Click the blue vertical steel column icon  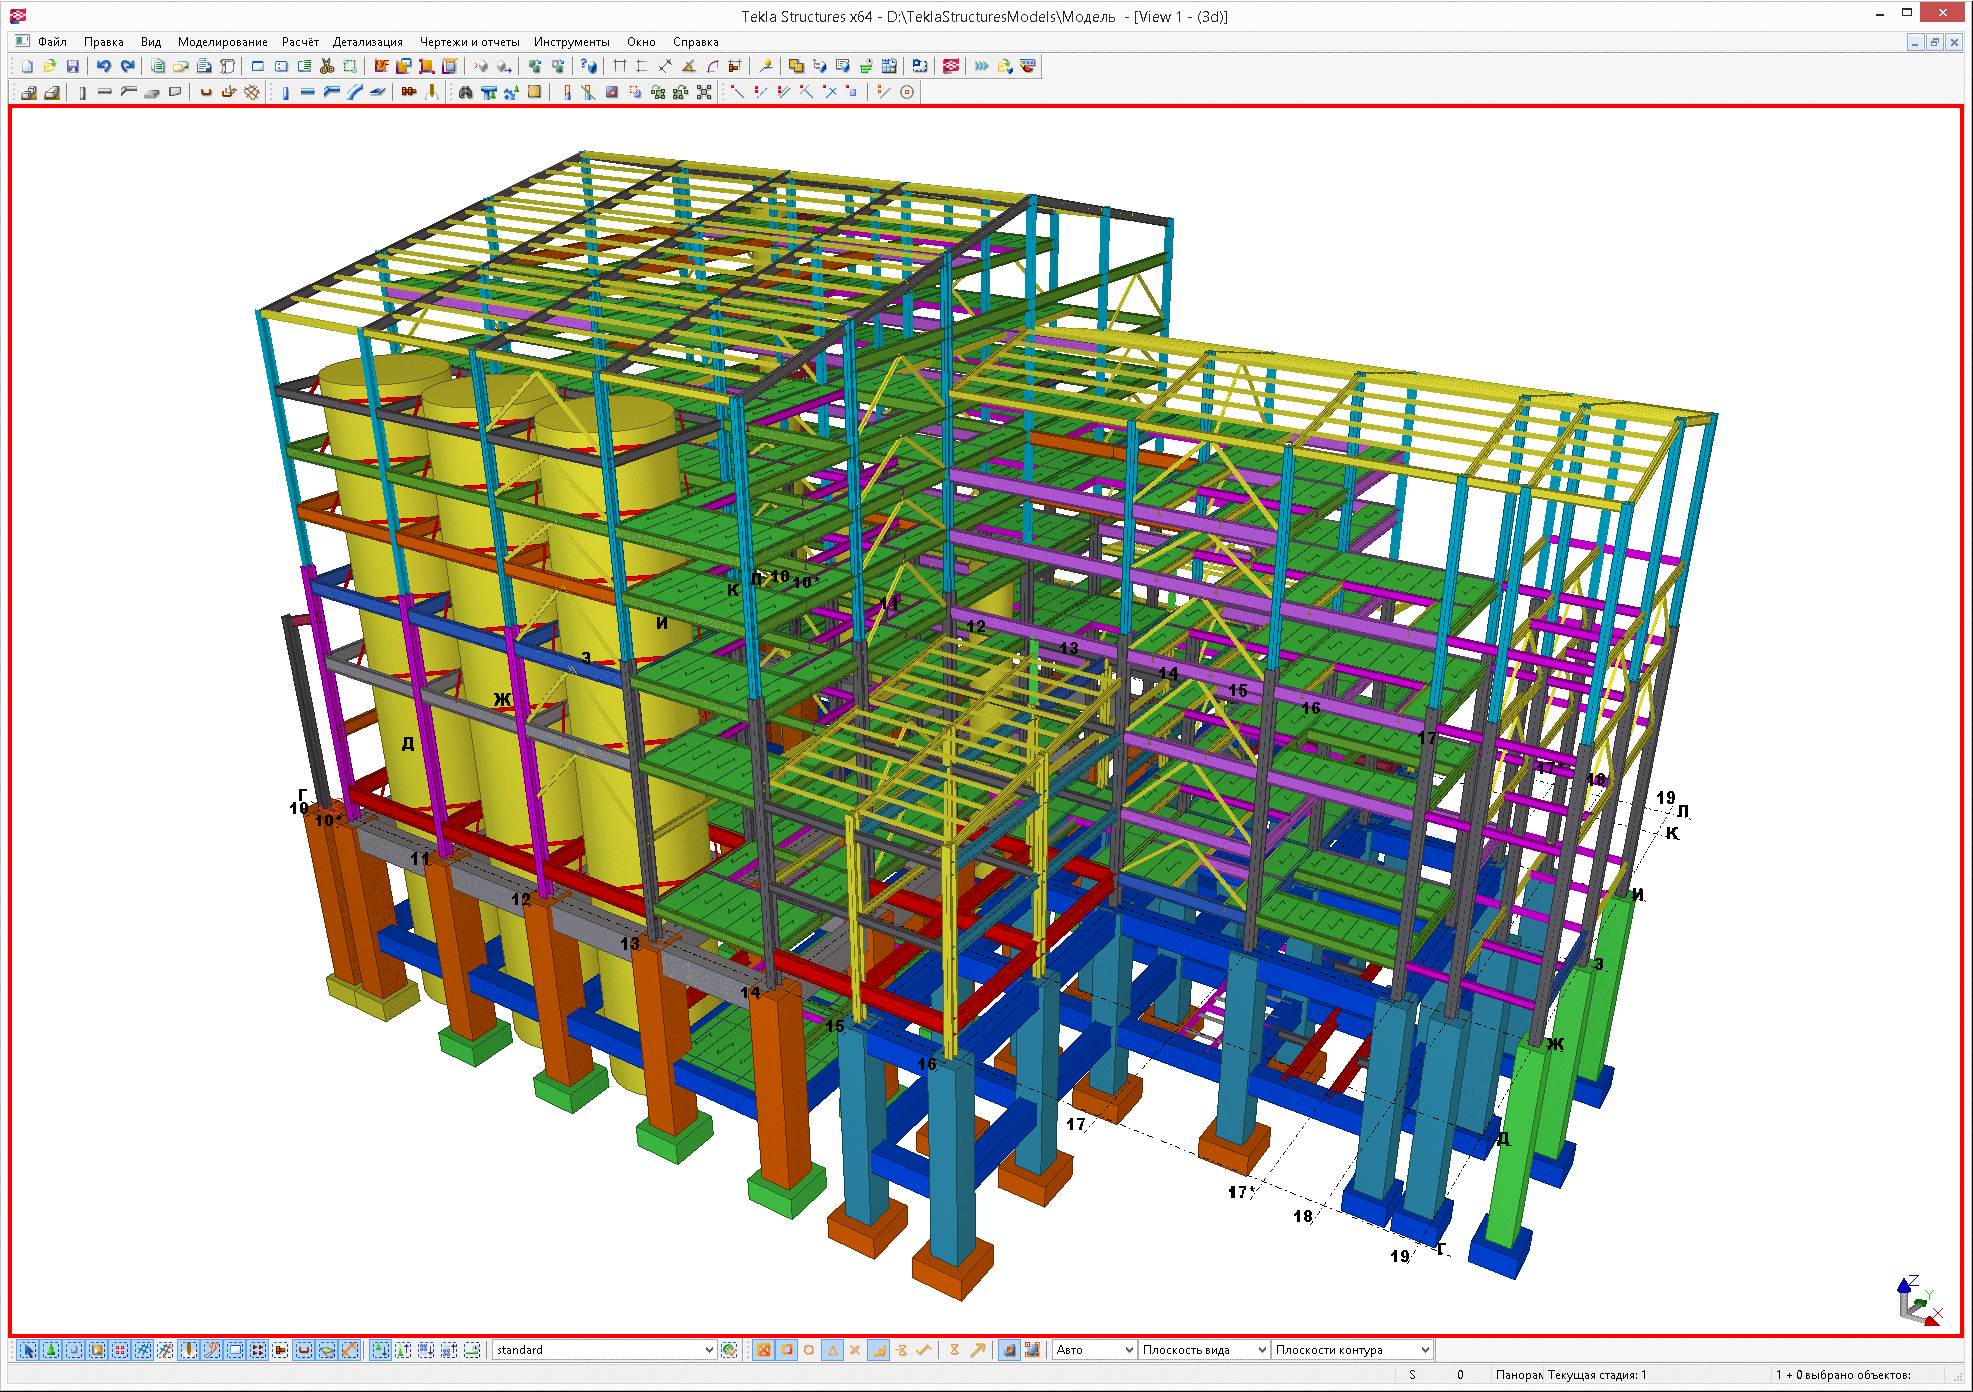click(285, 92)
